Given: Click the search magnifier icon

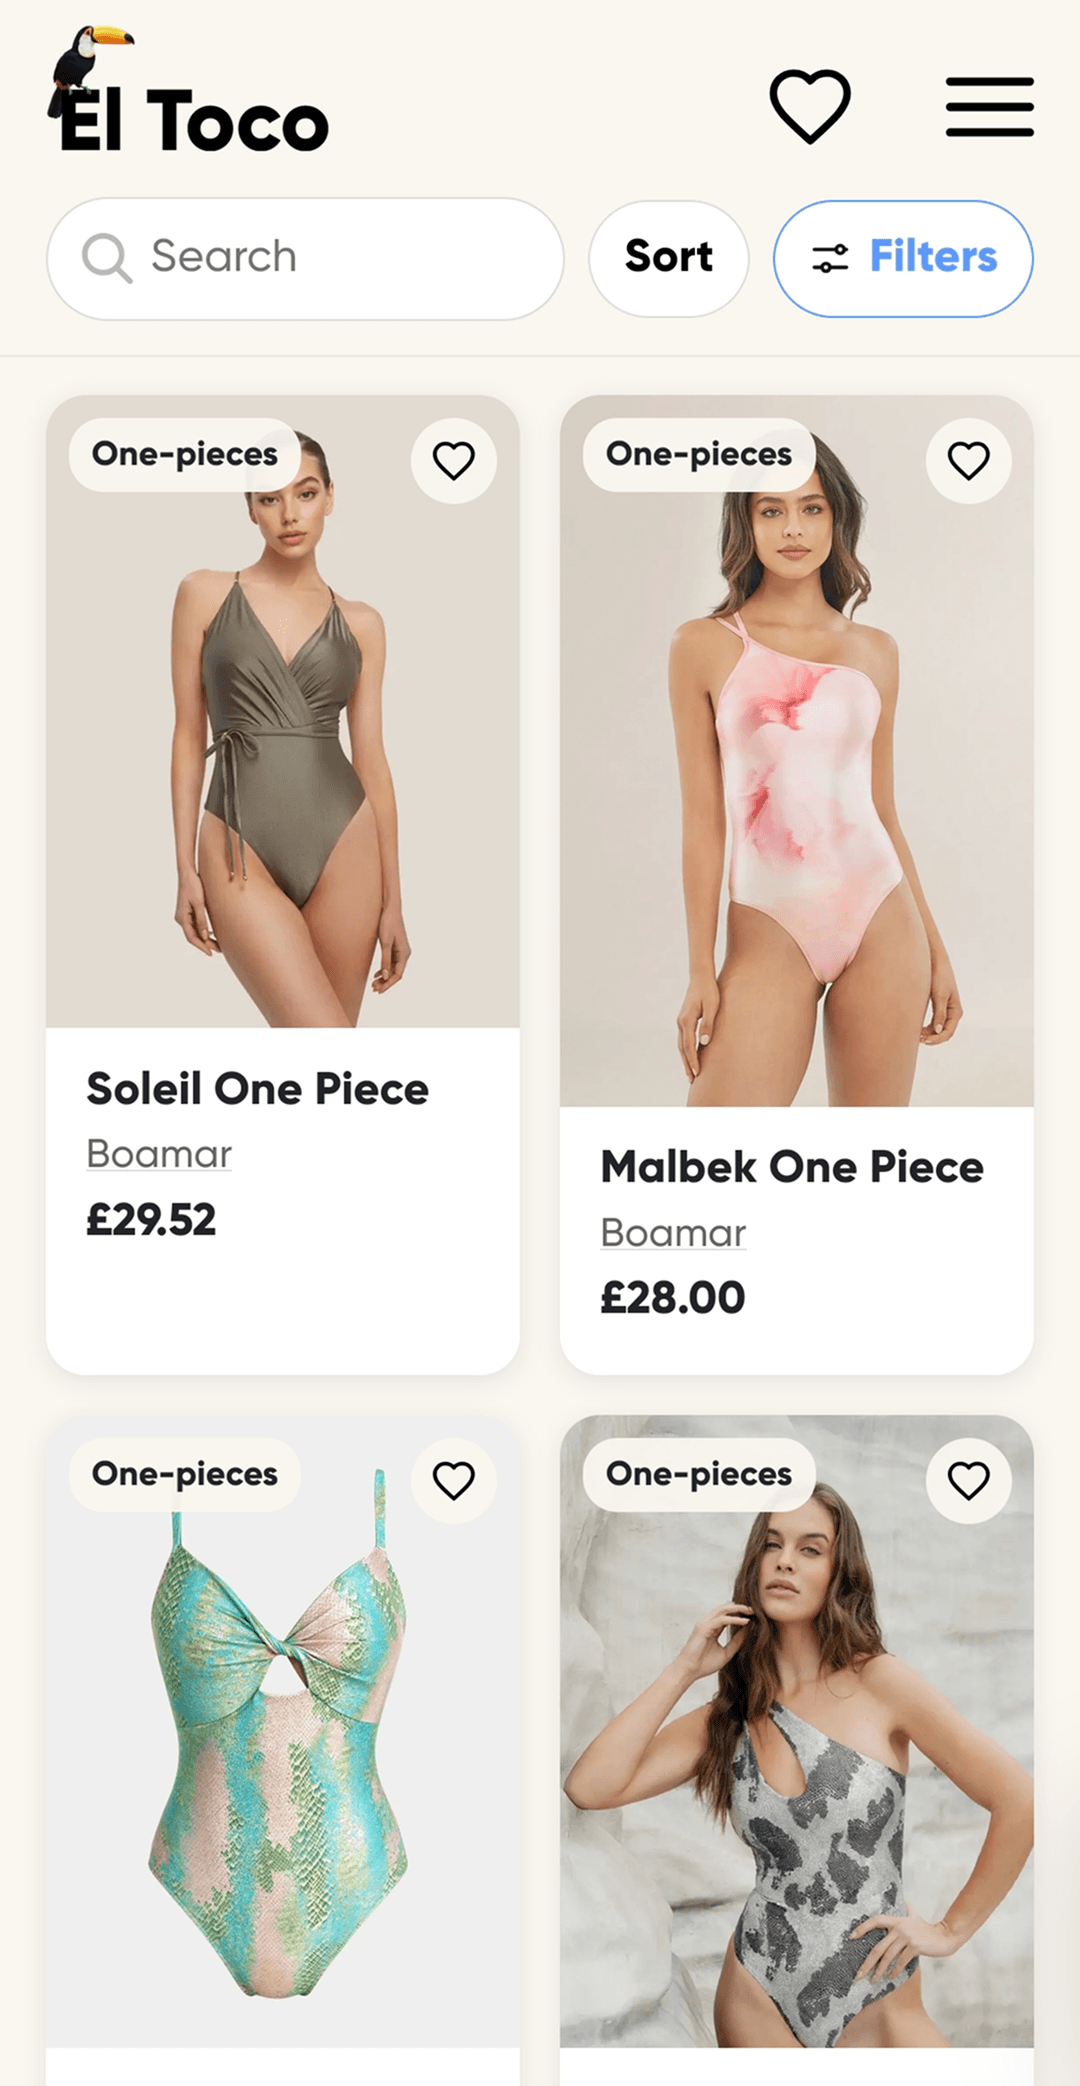Looking at the screenshot, I should point(106,258).
